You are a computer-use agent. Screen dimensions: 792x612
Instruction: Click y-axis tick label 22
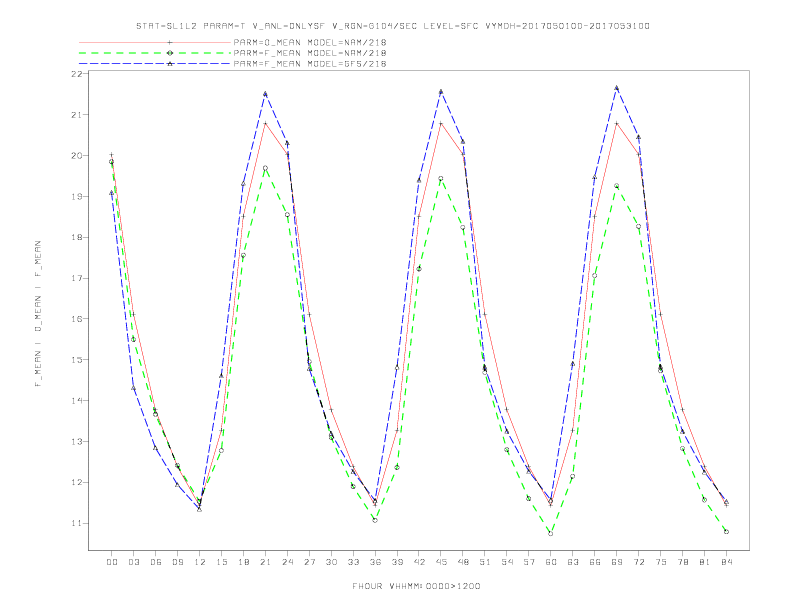(x=76, y=74)
